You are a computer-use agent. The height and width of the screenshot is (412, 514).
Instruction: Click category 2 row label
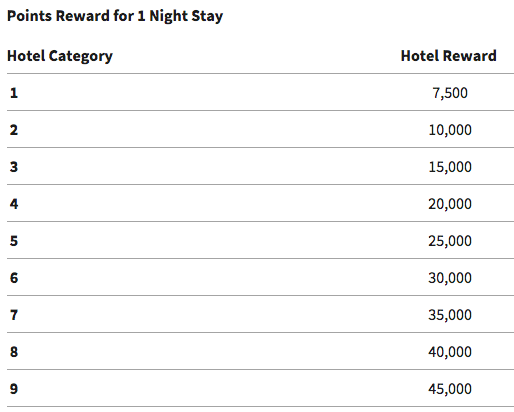coord(14,130)
